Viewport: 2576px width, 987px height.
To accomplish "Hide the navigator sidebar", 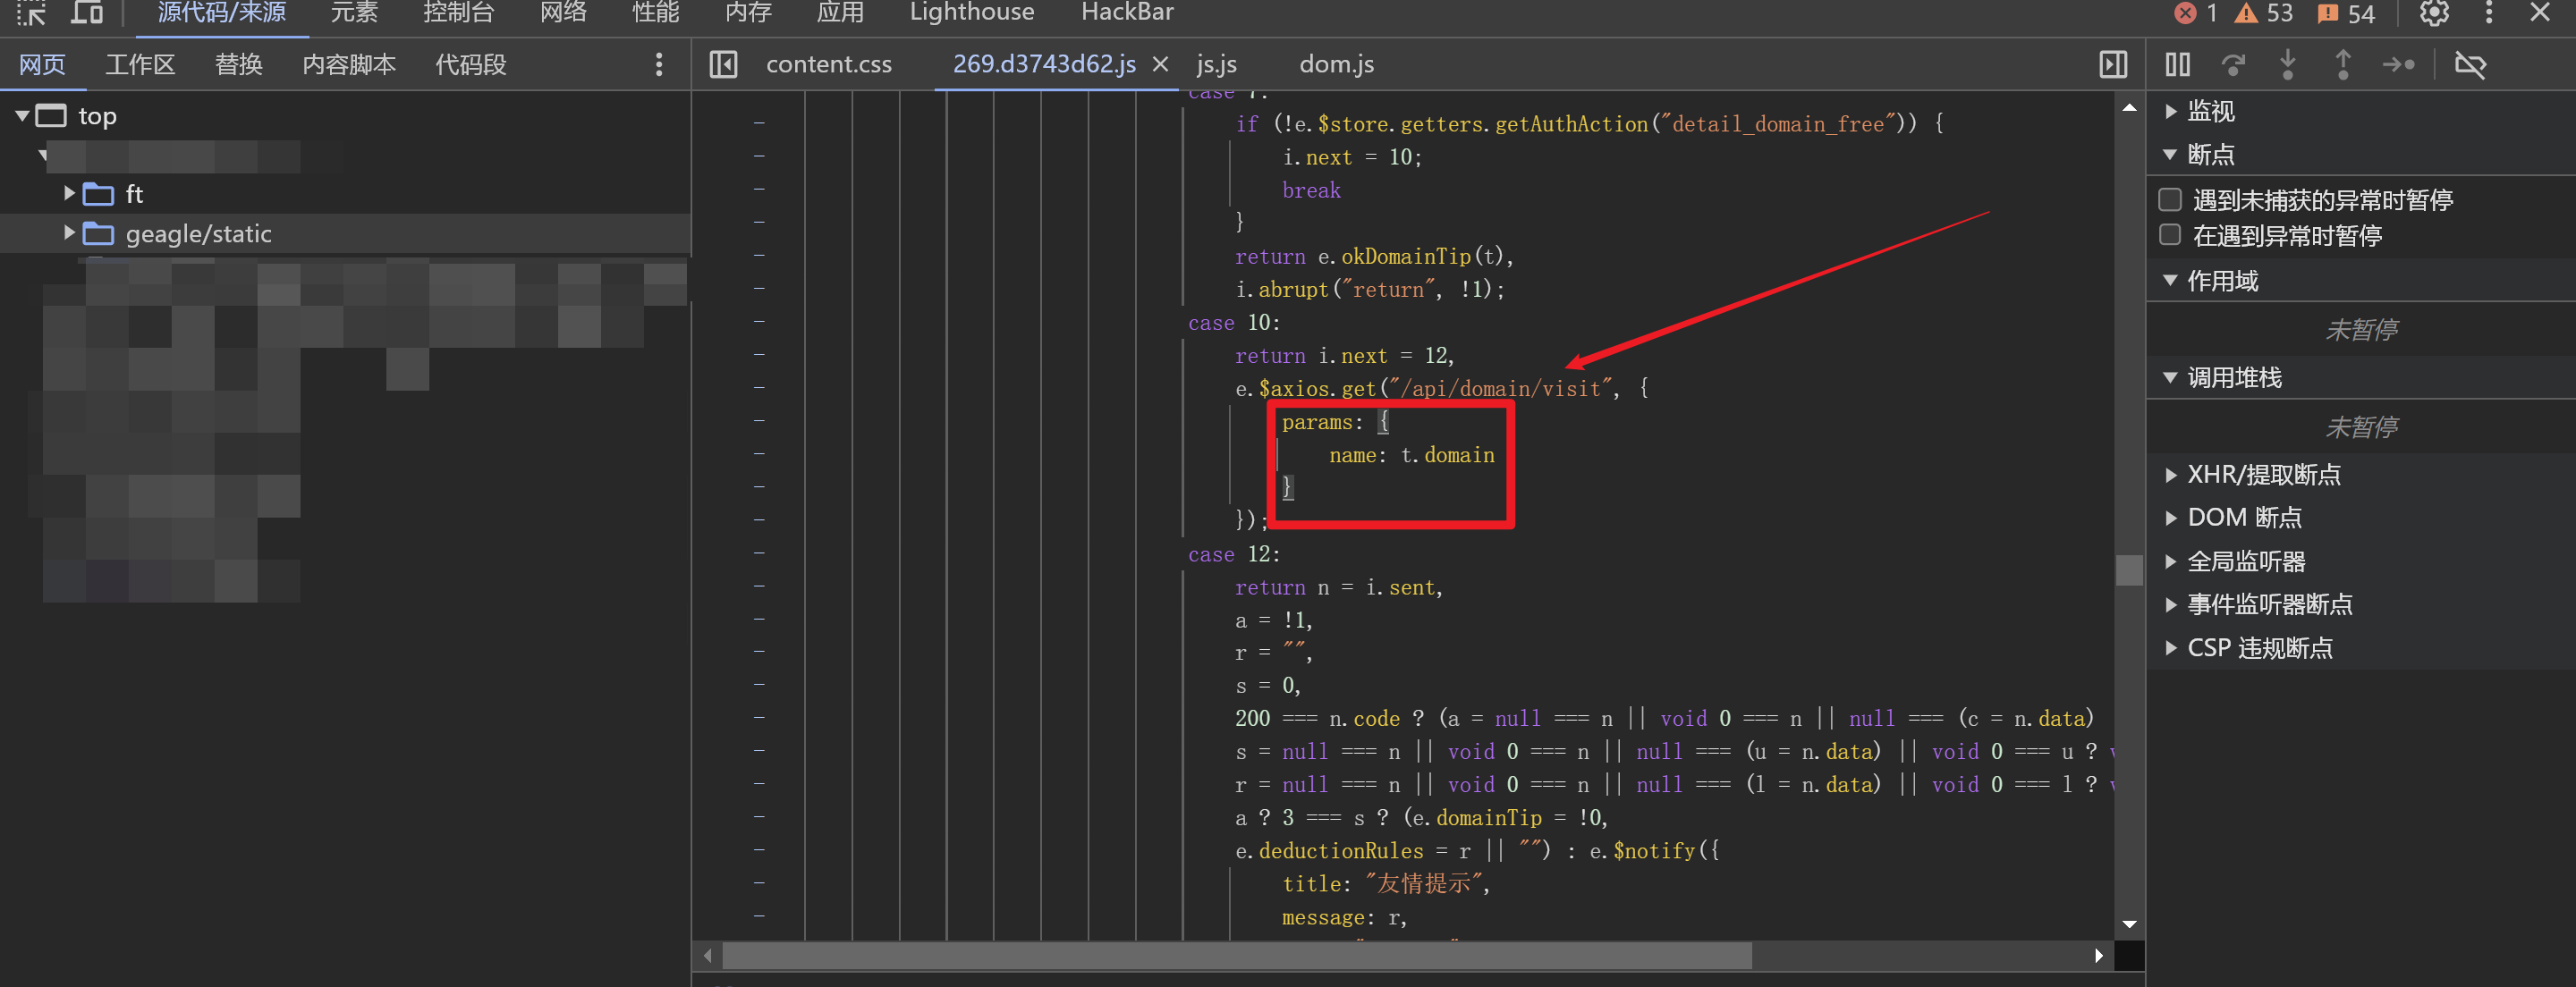I will (x=723, y=65).
